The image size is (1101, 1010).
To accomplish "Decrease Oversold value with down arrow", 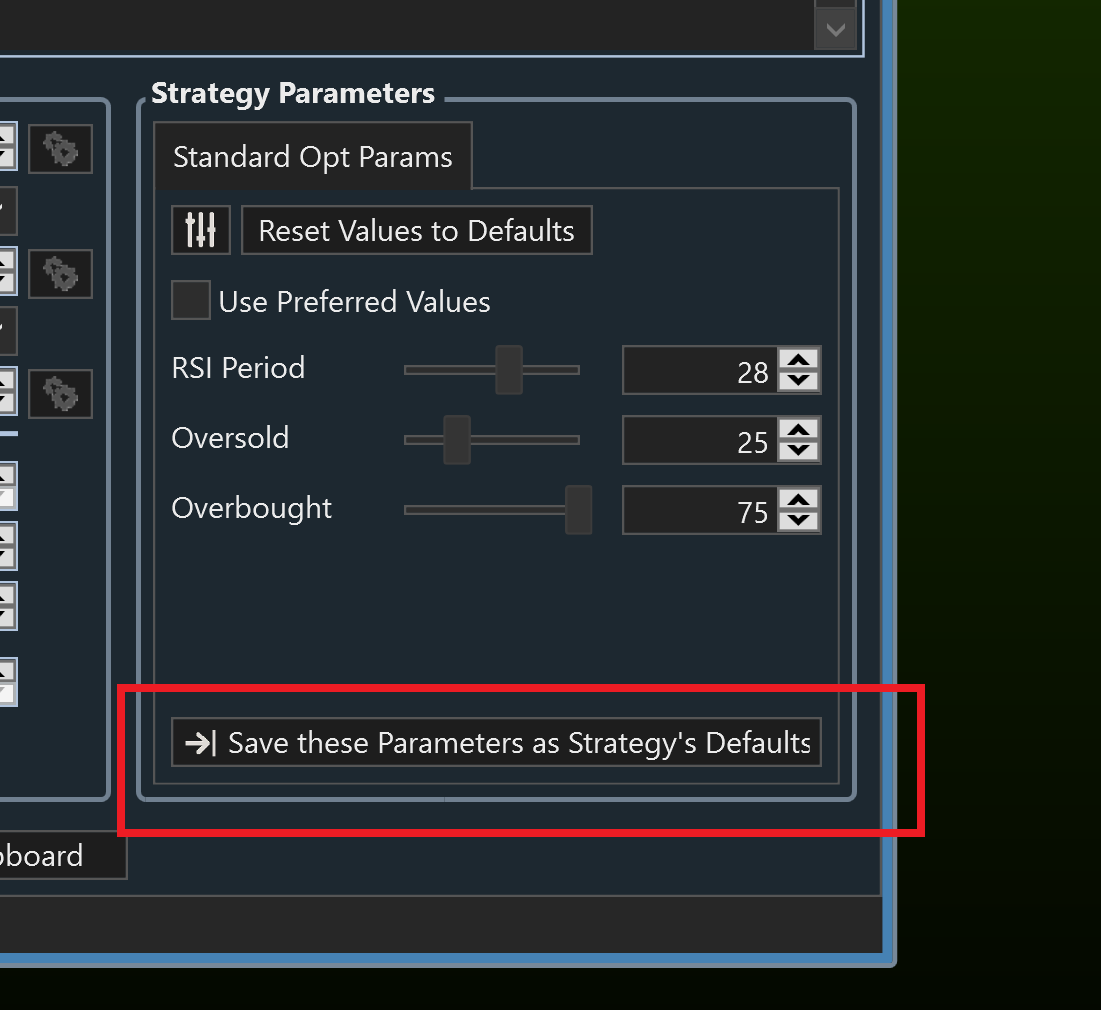I will tap(798, 450).
